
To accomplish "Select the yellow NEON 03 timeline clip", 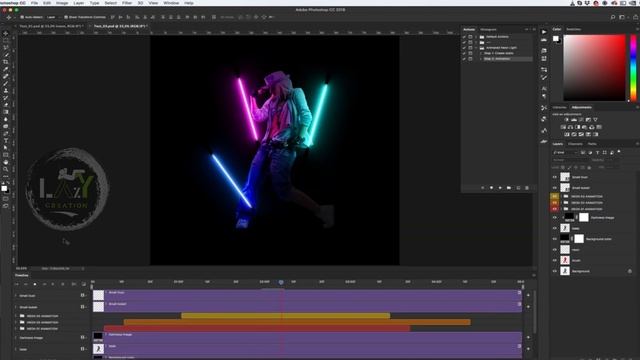I will point(285,316).
